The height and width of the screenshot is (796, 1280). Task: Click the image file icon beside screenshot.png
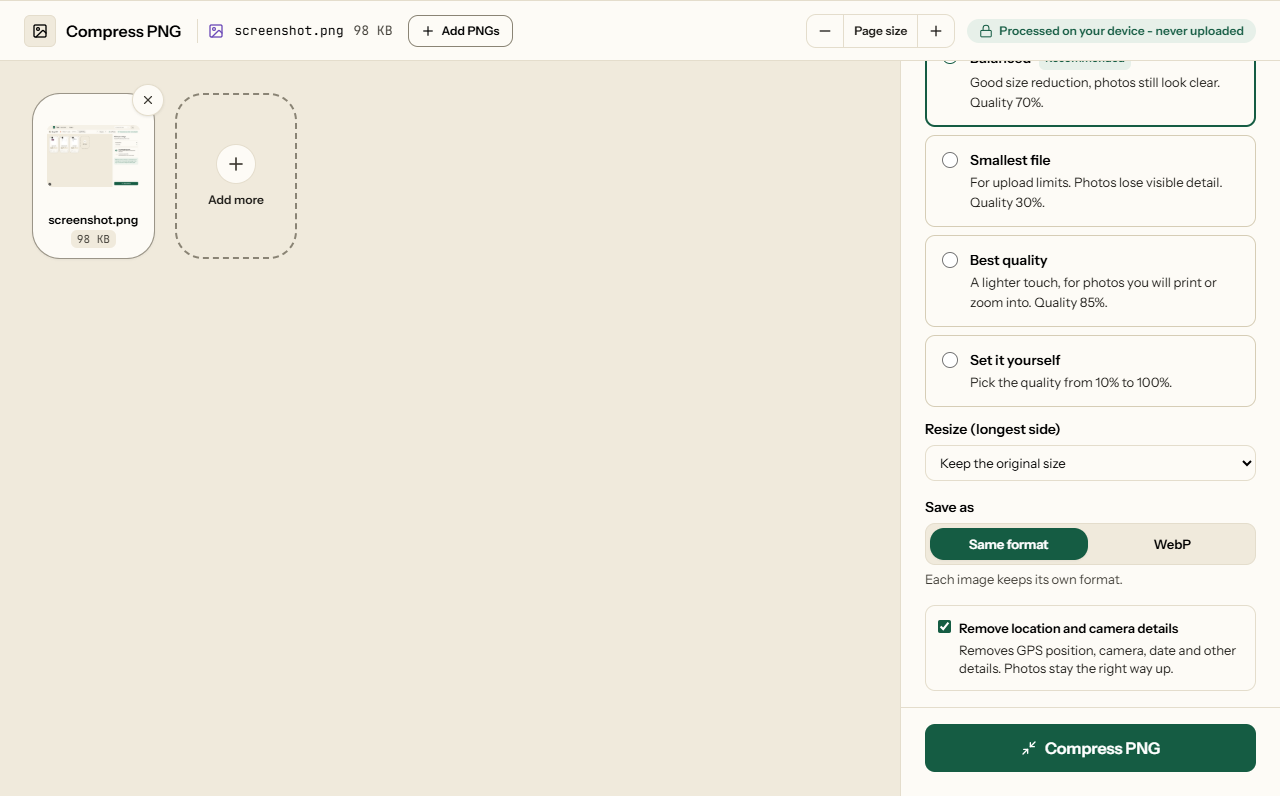point(216,31)
